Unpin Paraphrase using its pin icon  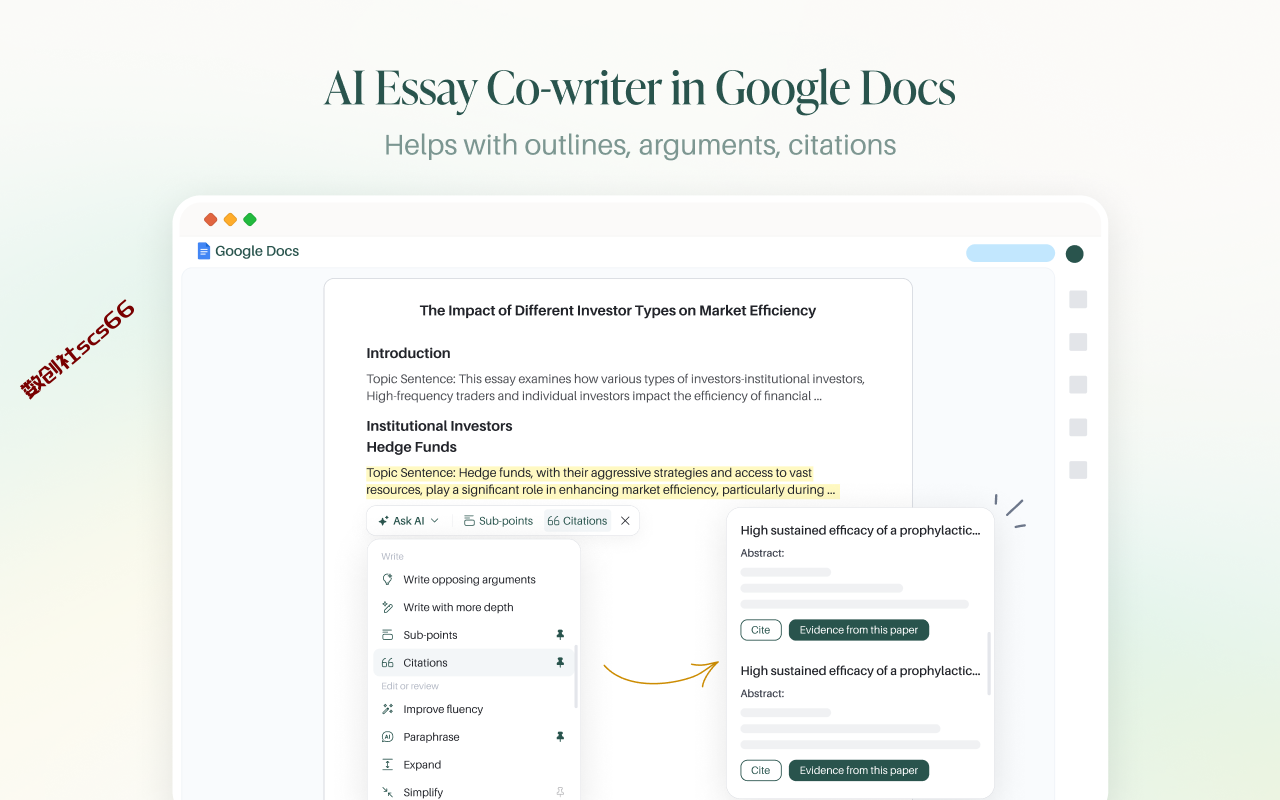pos(560,737)
